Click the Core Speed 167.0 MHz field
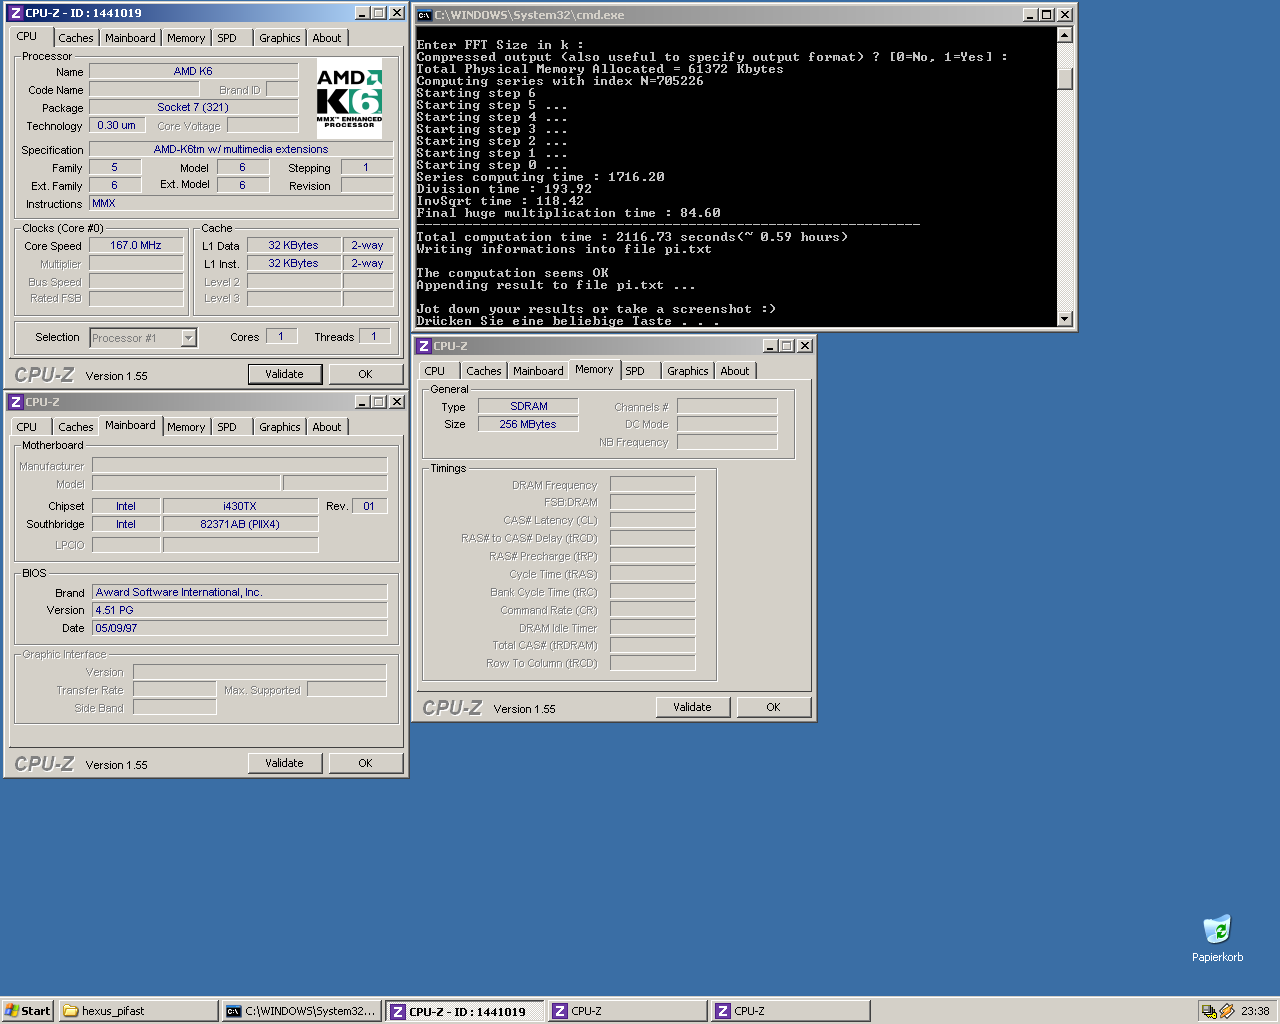This screenshot has height=1024, width=1280. (x=136, y=245)
